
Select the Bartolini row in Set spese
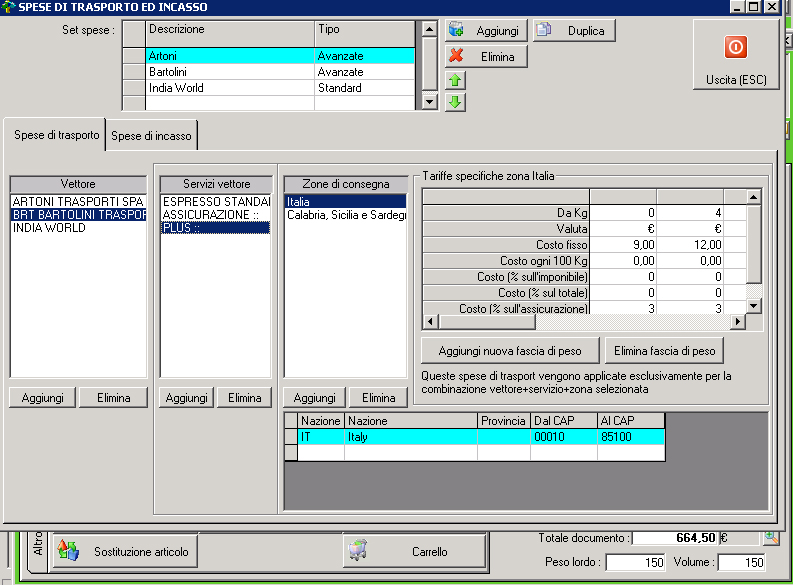pos(230,72)
